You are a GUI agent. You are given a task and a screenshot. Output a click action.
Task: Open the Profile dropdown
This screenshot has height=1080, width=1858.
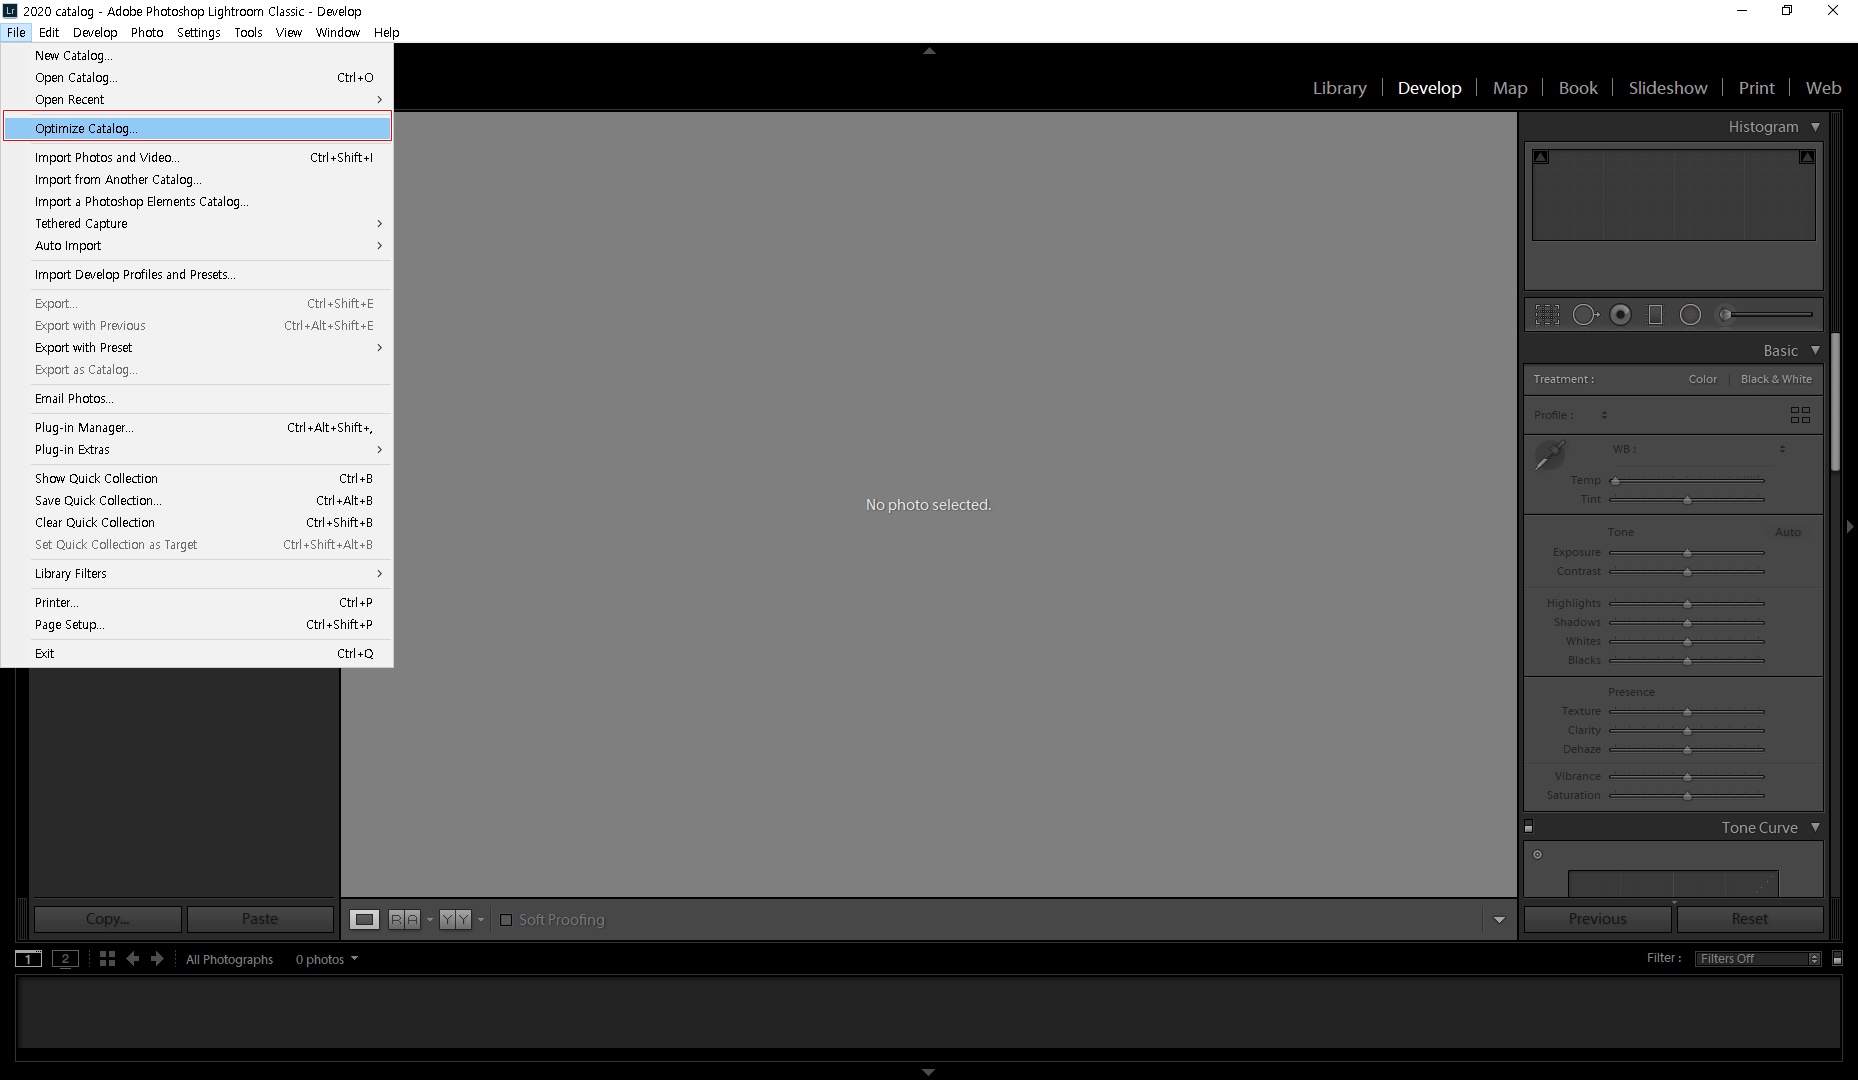(1604, 415)
